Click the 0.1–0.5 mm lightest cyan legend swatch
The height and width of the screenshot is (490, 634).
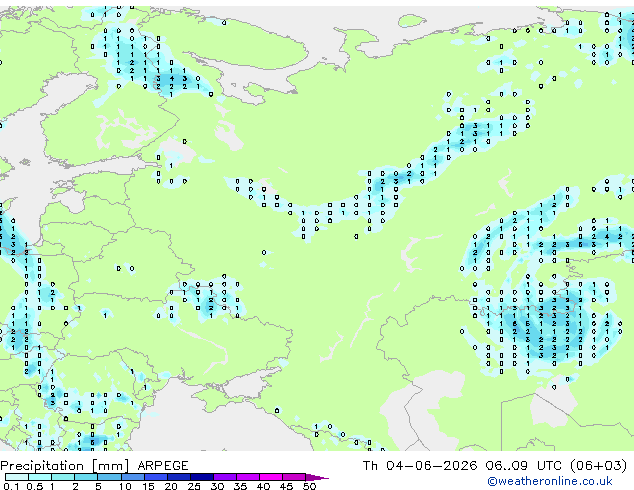pos(17,477)
